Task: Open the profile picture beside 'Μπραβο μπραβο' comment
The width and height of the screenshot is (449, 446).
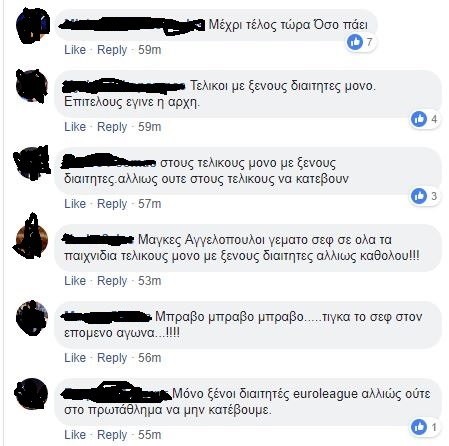Action: click(x=32, y=318)
